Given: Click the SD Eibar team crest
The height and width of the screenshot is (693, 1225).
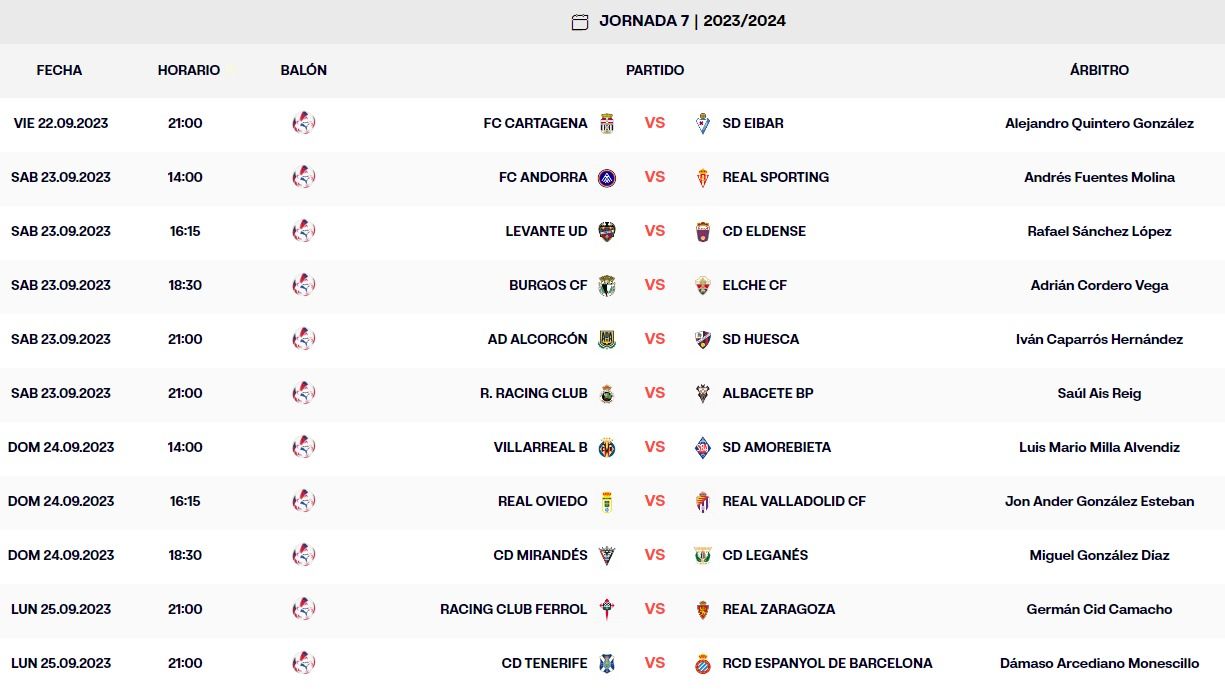Looking at the screenshot, I should 703,124.
